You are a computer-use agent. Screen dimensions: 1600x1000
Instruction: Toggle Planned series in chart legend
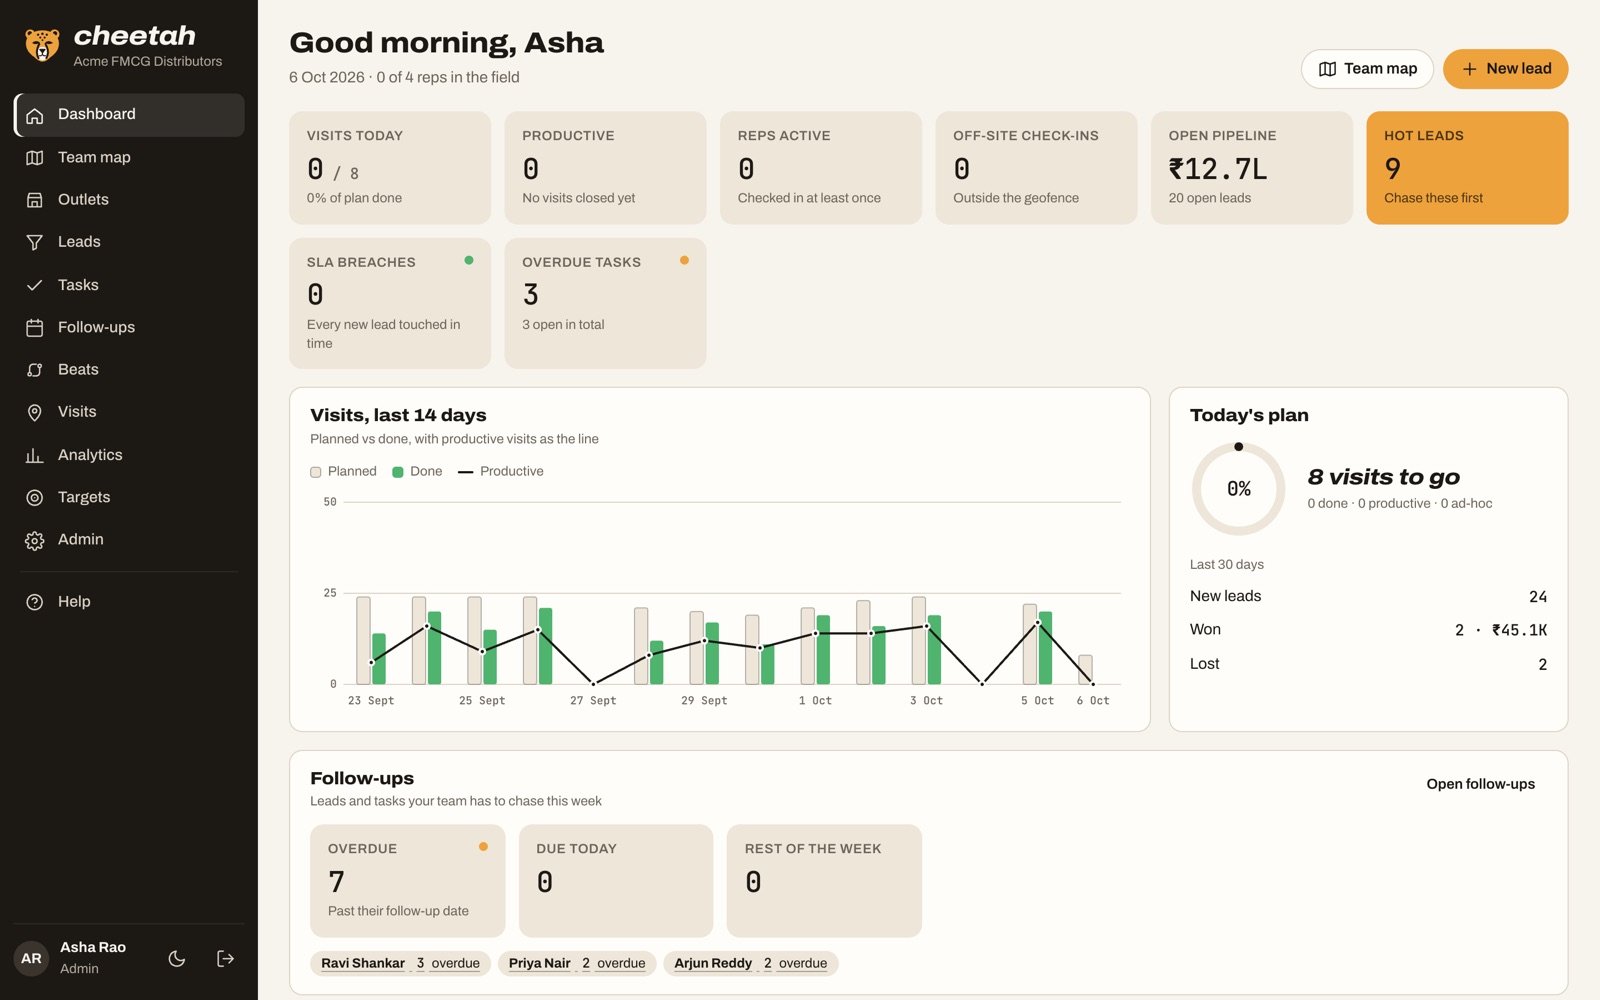343,471
